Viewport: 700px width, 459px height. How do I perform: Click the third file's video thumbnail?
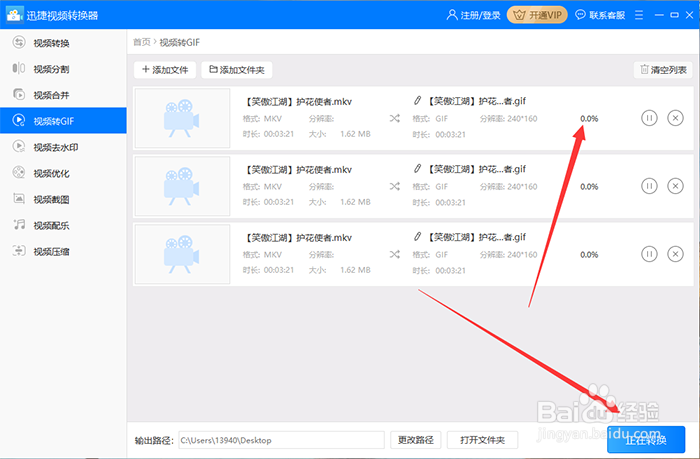click(x=182, y=255)
